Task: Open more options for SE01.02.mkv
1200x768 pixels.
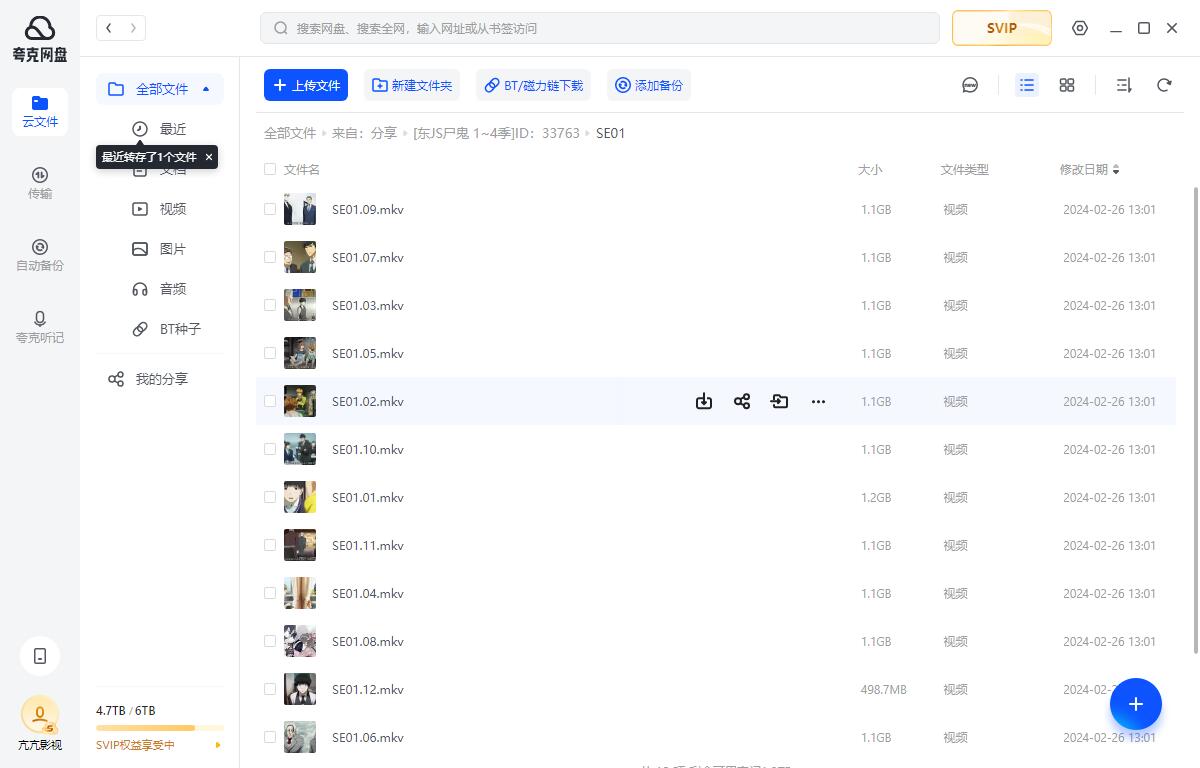Action: (x=818, y=401)
